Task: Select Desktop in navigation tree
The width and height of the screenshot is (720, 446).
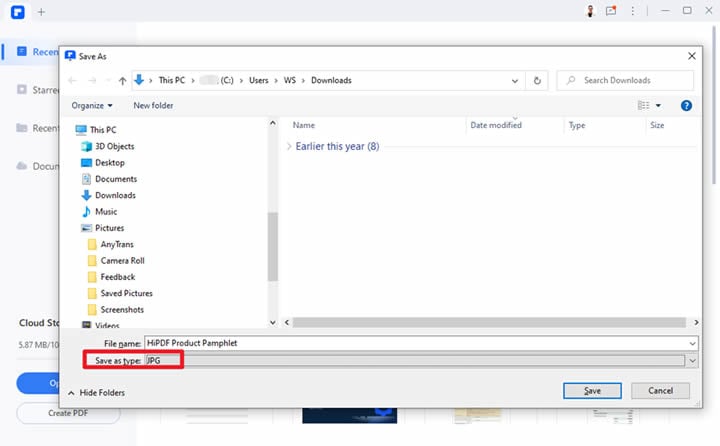Action: pos(103,163)
